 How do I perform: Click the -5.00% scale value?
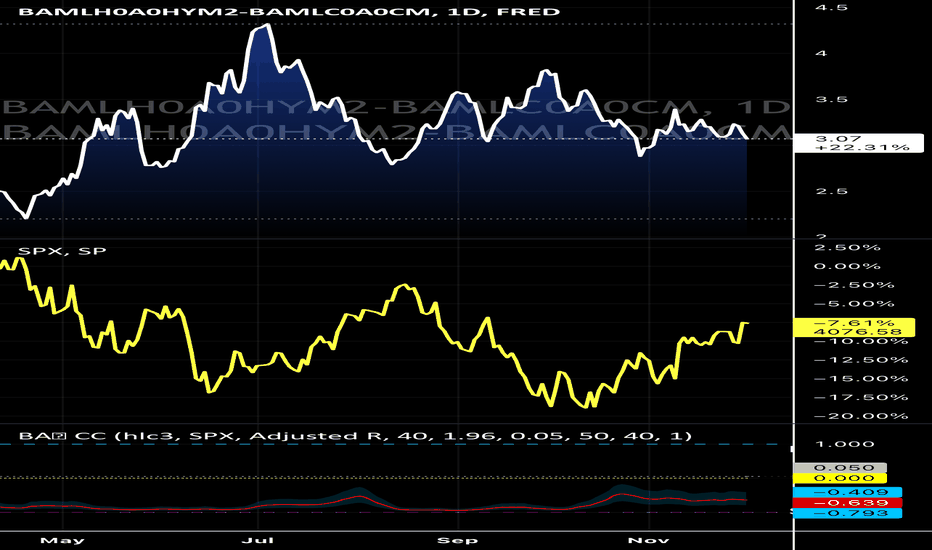click(x=854, y=304)
